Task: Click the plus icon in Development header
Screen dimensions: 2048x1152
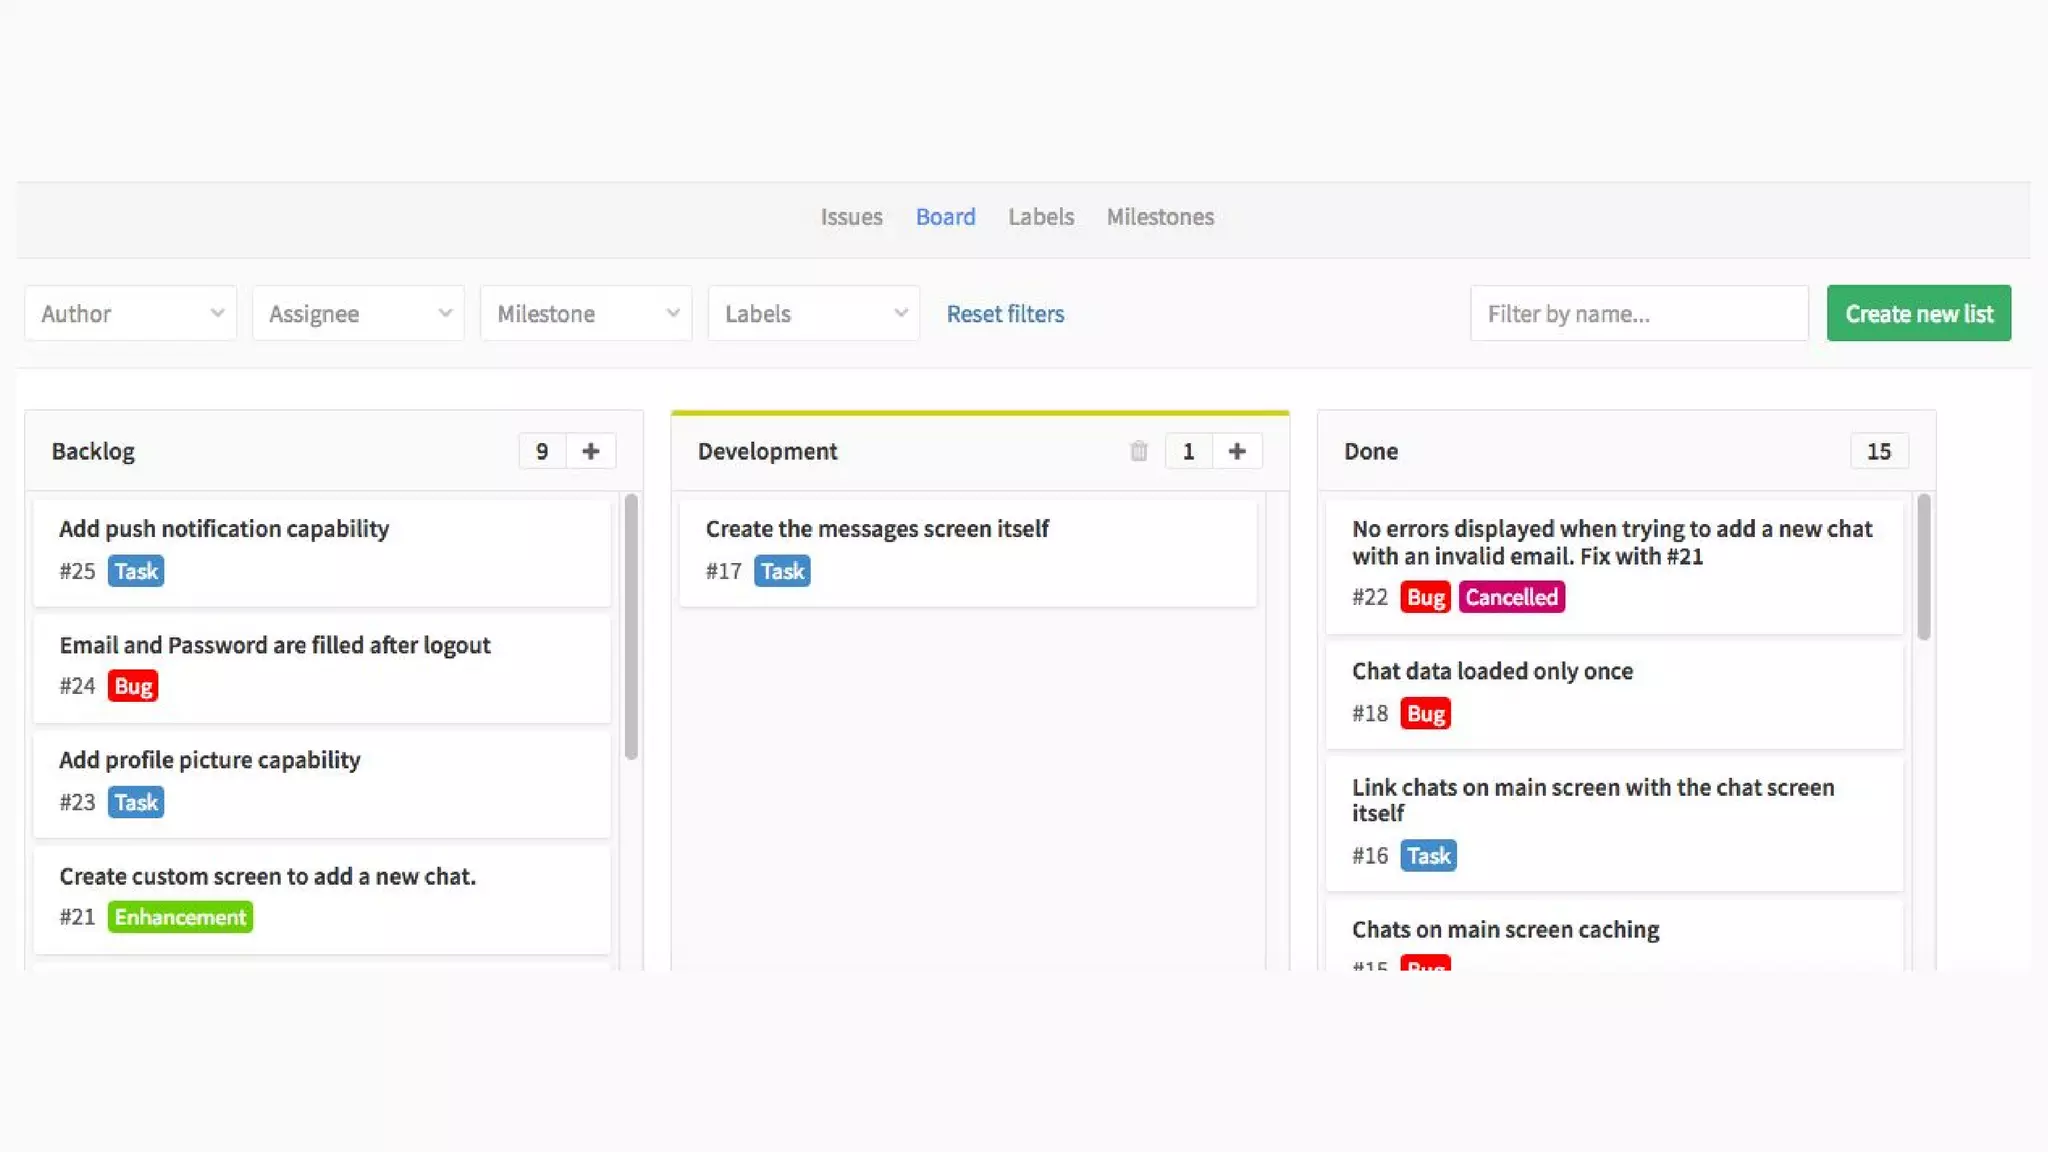Action: (x=1237, y=451)
